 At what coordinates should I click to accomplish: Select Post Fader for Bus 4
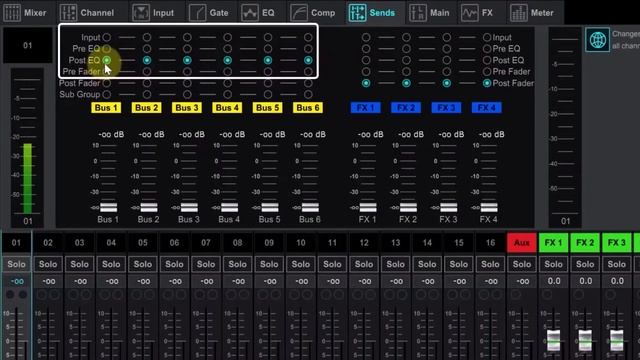click(x=227, y=83)
